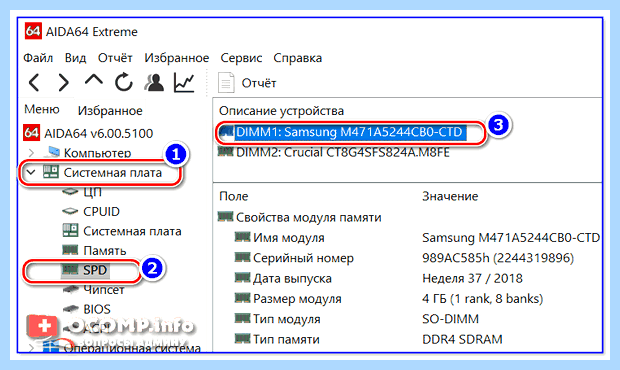Click the memory chip icon next to SPD
Image resolution: width=620 pixels, height=370 pixels.
click(x=70, y=270)
